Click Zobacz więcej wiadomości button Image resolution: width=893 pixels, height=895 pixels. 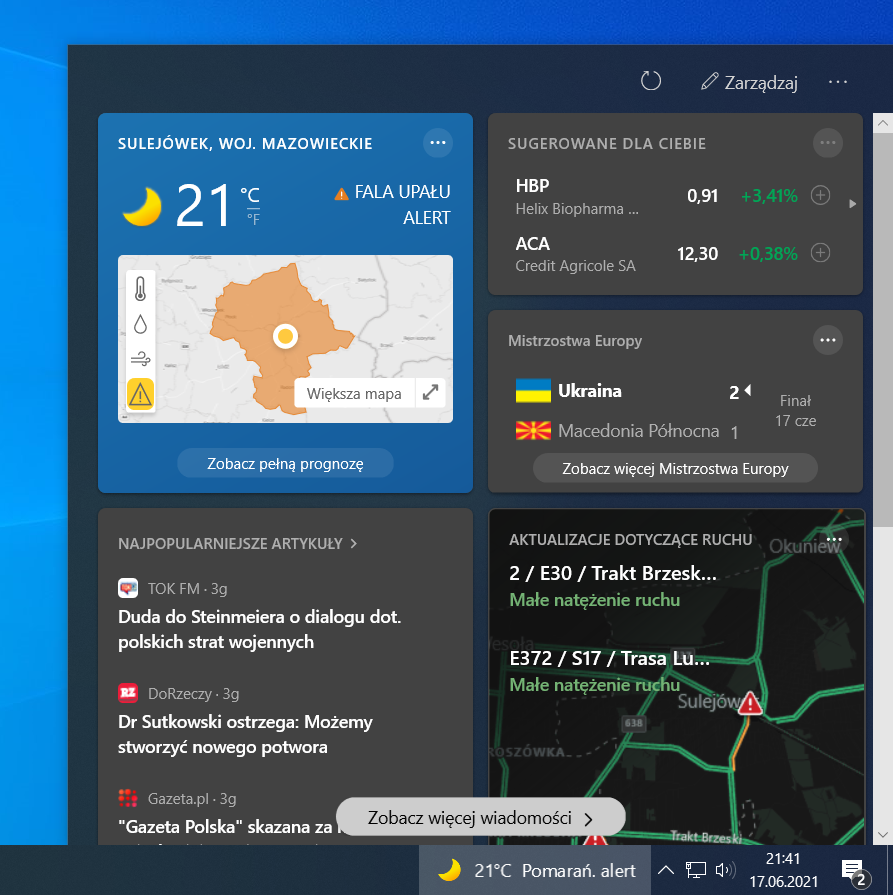[x=481, y=817]
